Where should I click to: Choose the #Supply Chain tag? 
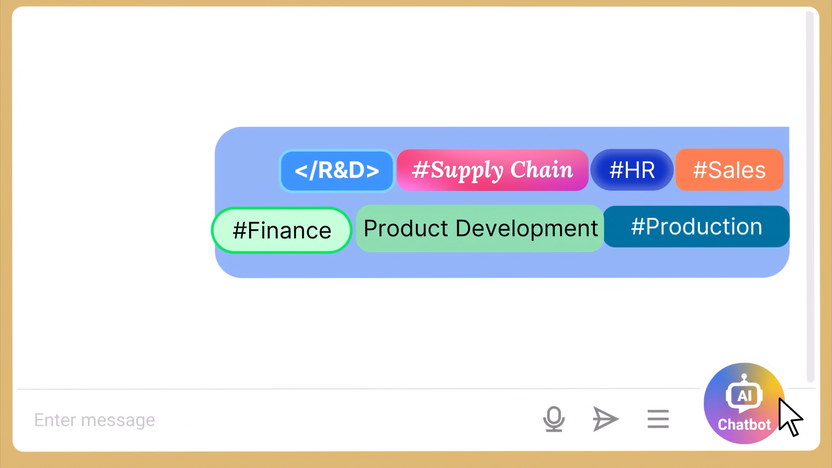pos(492,170)
